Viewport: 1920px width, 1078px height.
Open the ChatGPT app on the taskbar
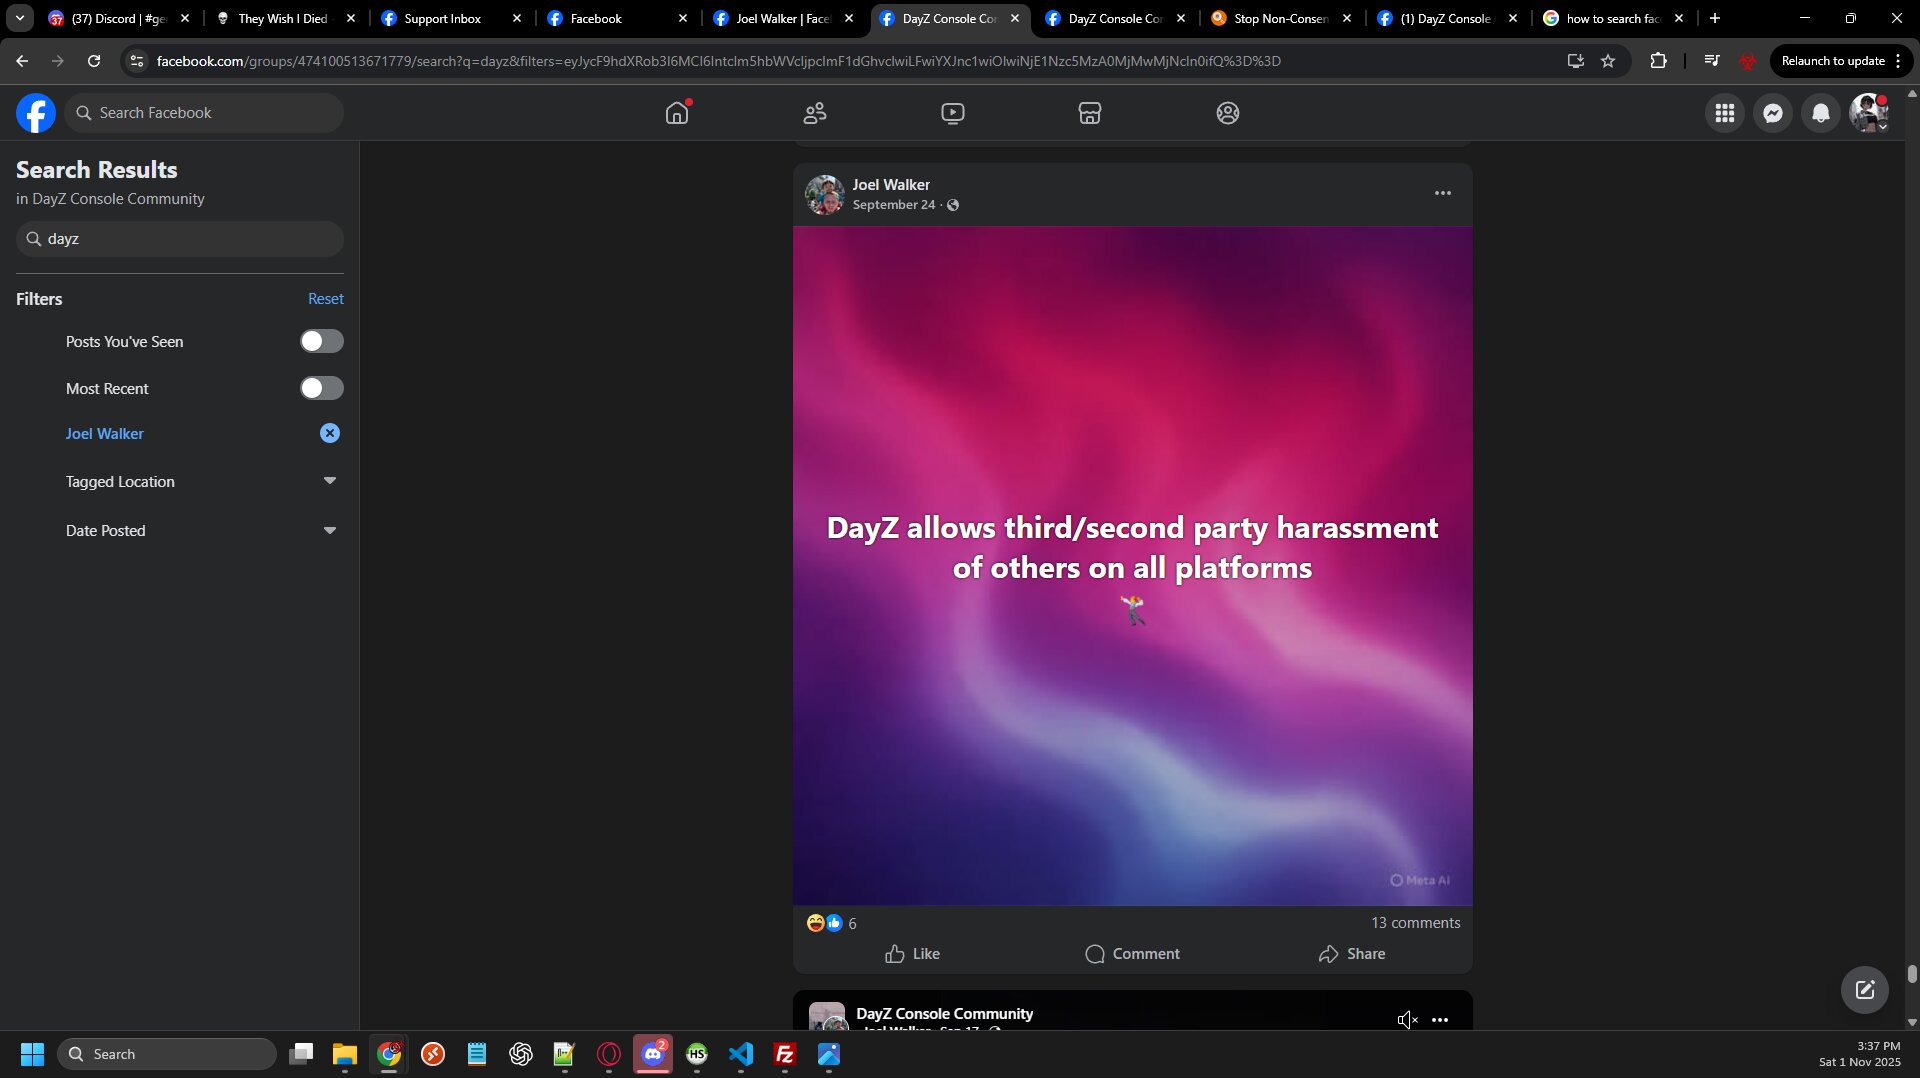[x=521, y=1054]
